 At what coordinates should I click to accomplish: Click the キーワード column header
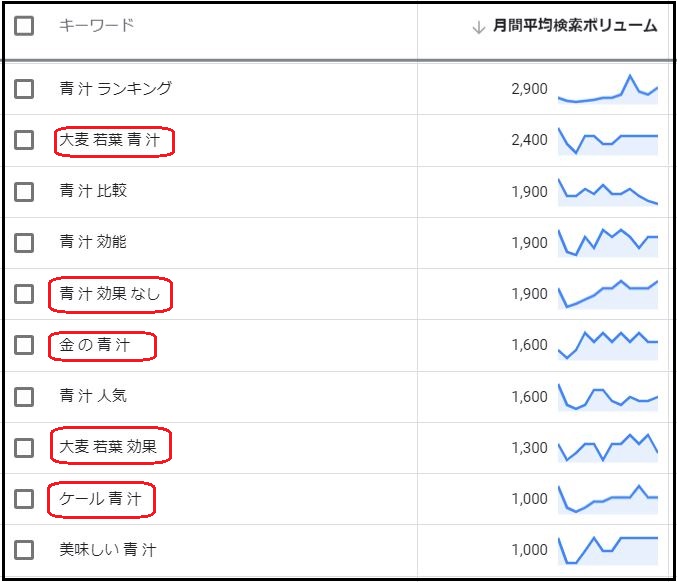tap(96, 26)
